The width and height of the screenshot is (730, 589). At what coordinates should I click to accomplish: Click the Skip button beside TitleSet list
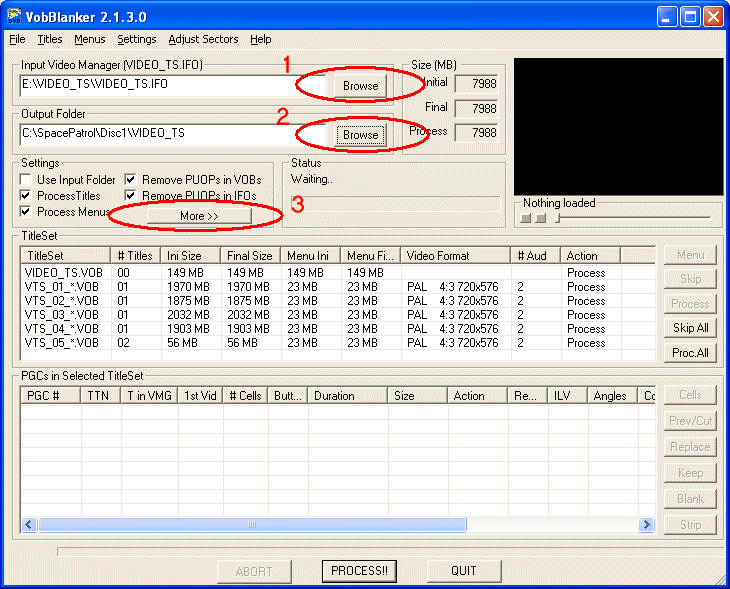point(690,279)
